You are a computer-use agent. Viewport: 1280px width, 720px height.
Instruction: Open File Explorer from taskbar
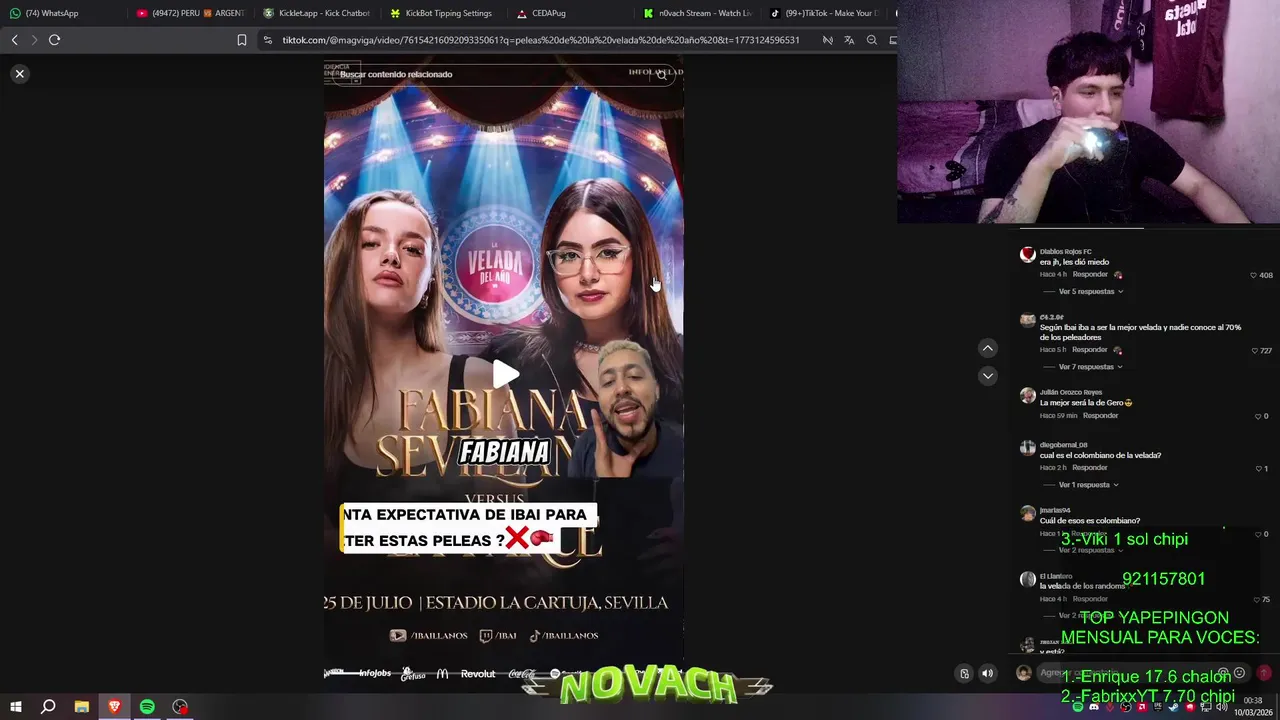pyautogui.click(x=81, y=707)
